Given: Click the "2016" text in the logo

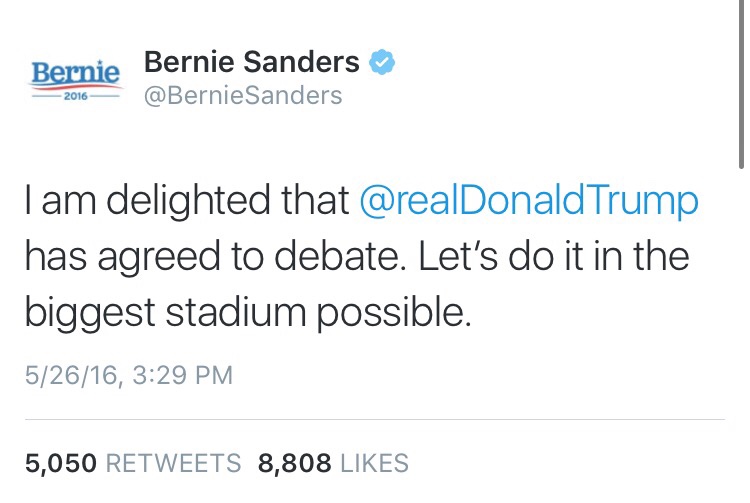Looking at the screenshot, I should (x=76, y=98).
